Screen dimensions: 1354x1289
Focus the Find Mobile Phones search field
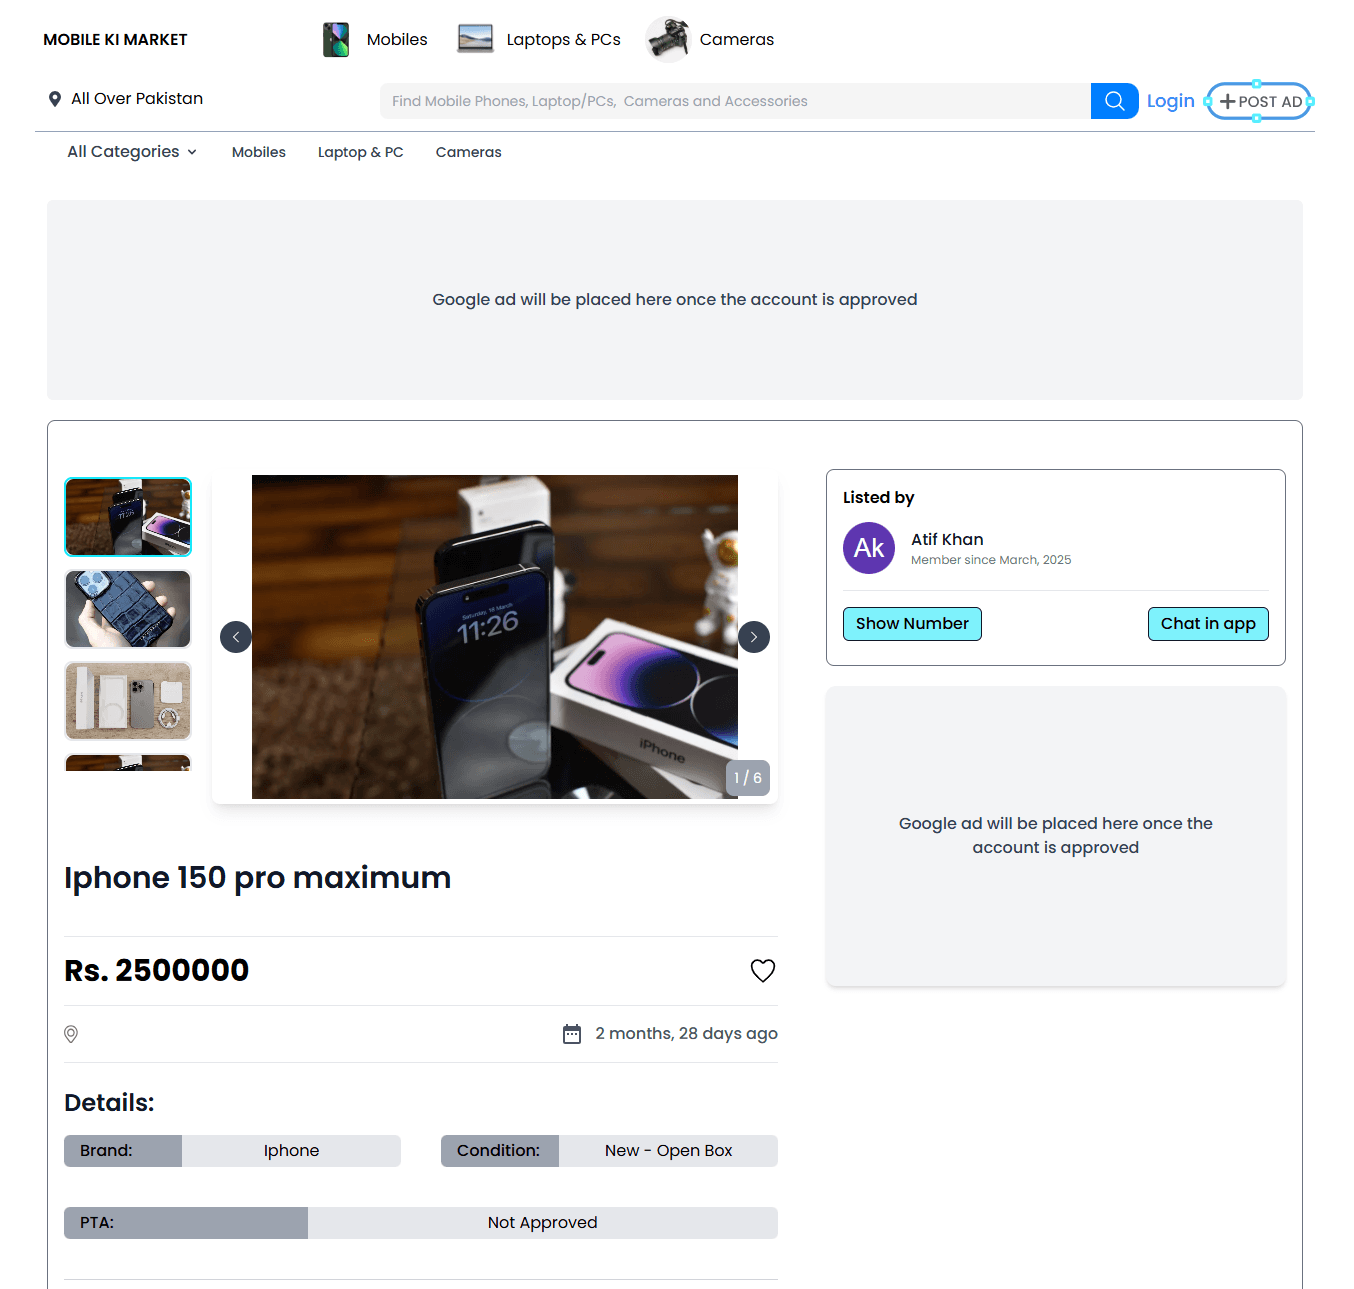point(735,101)
